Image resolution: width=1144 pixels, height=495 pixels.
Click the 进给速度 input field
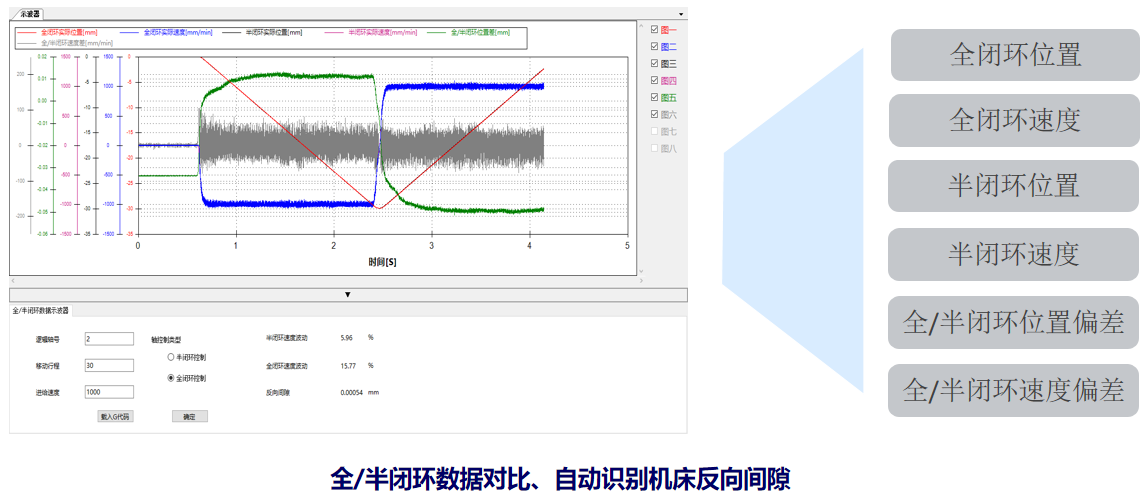coord(109,392)
